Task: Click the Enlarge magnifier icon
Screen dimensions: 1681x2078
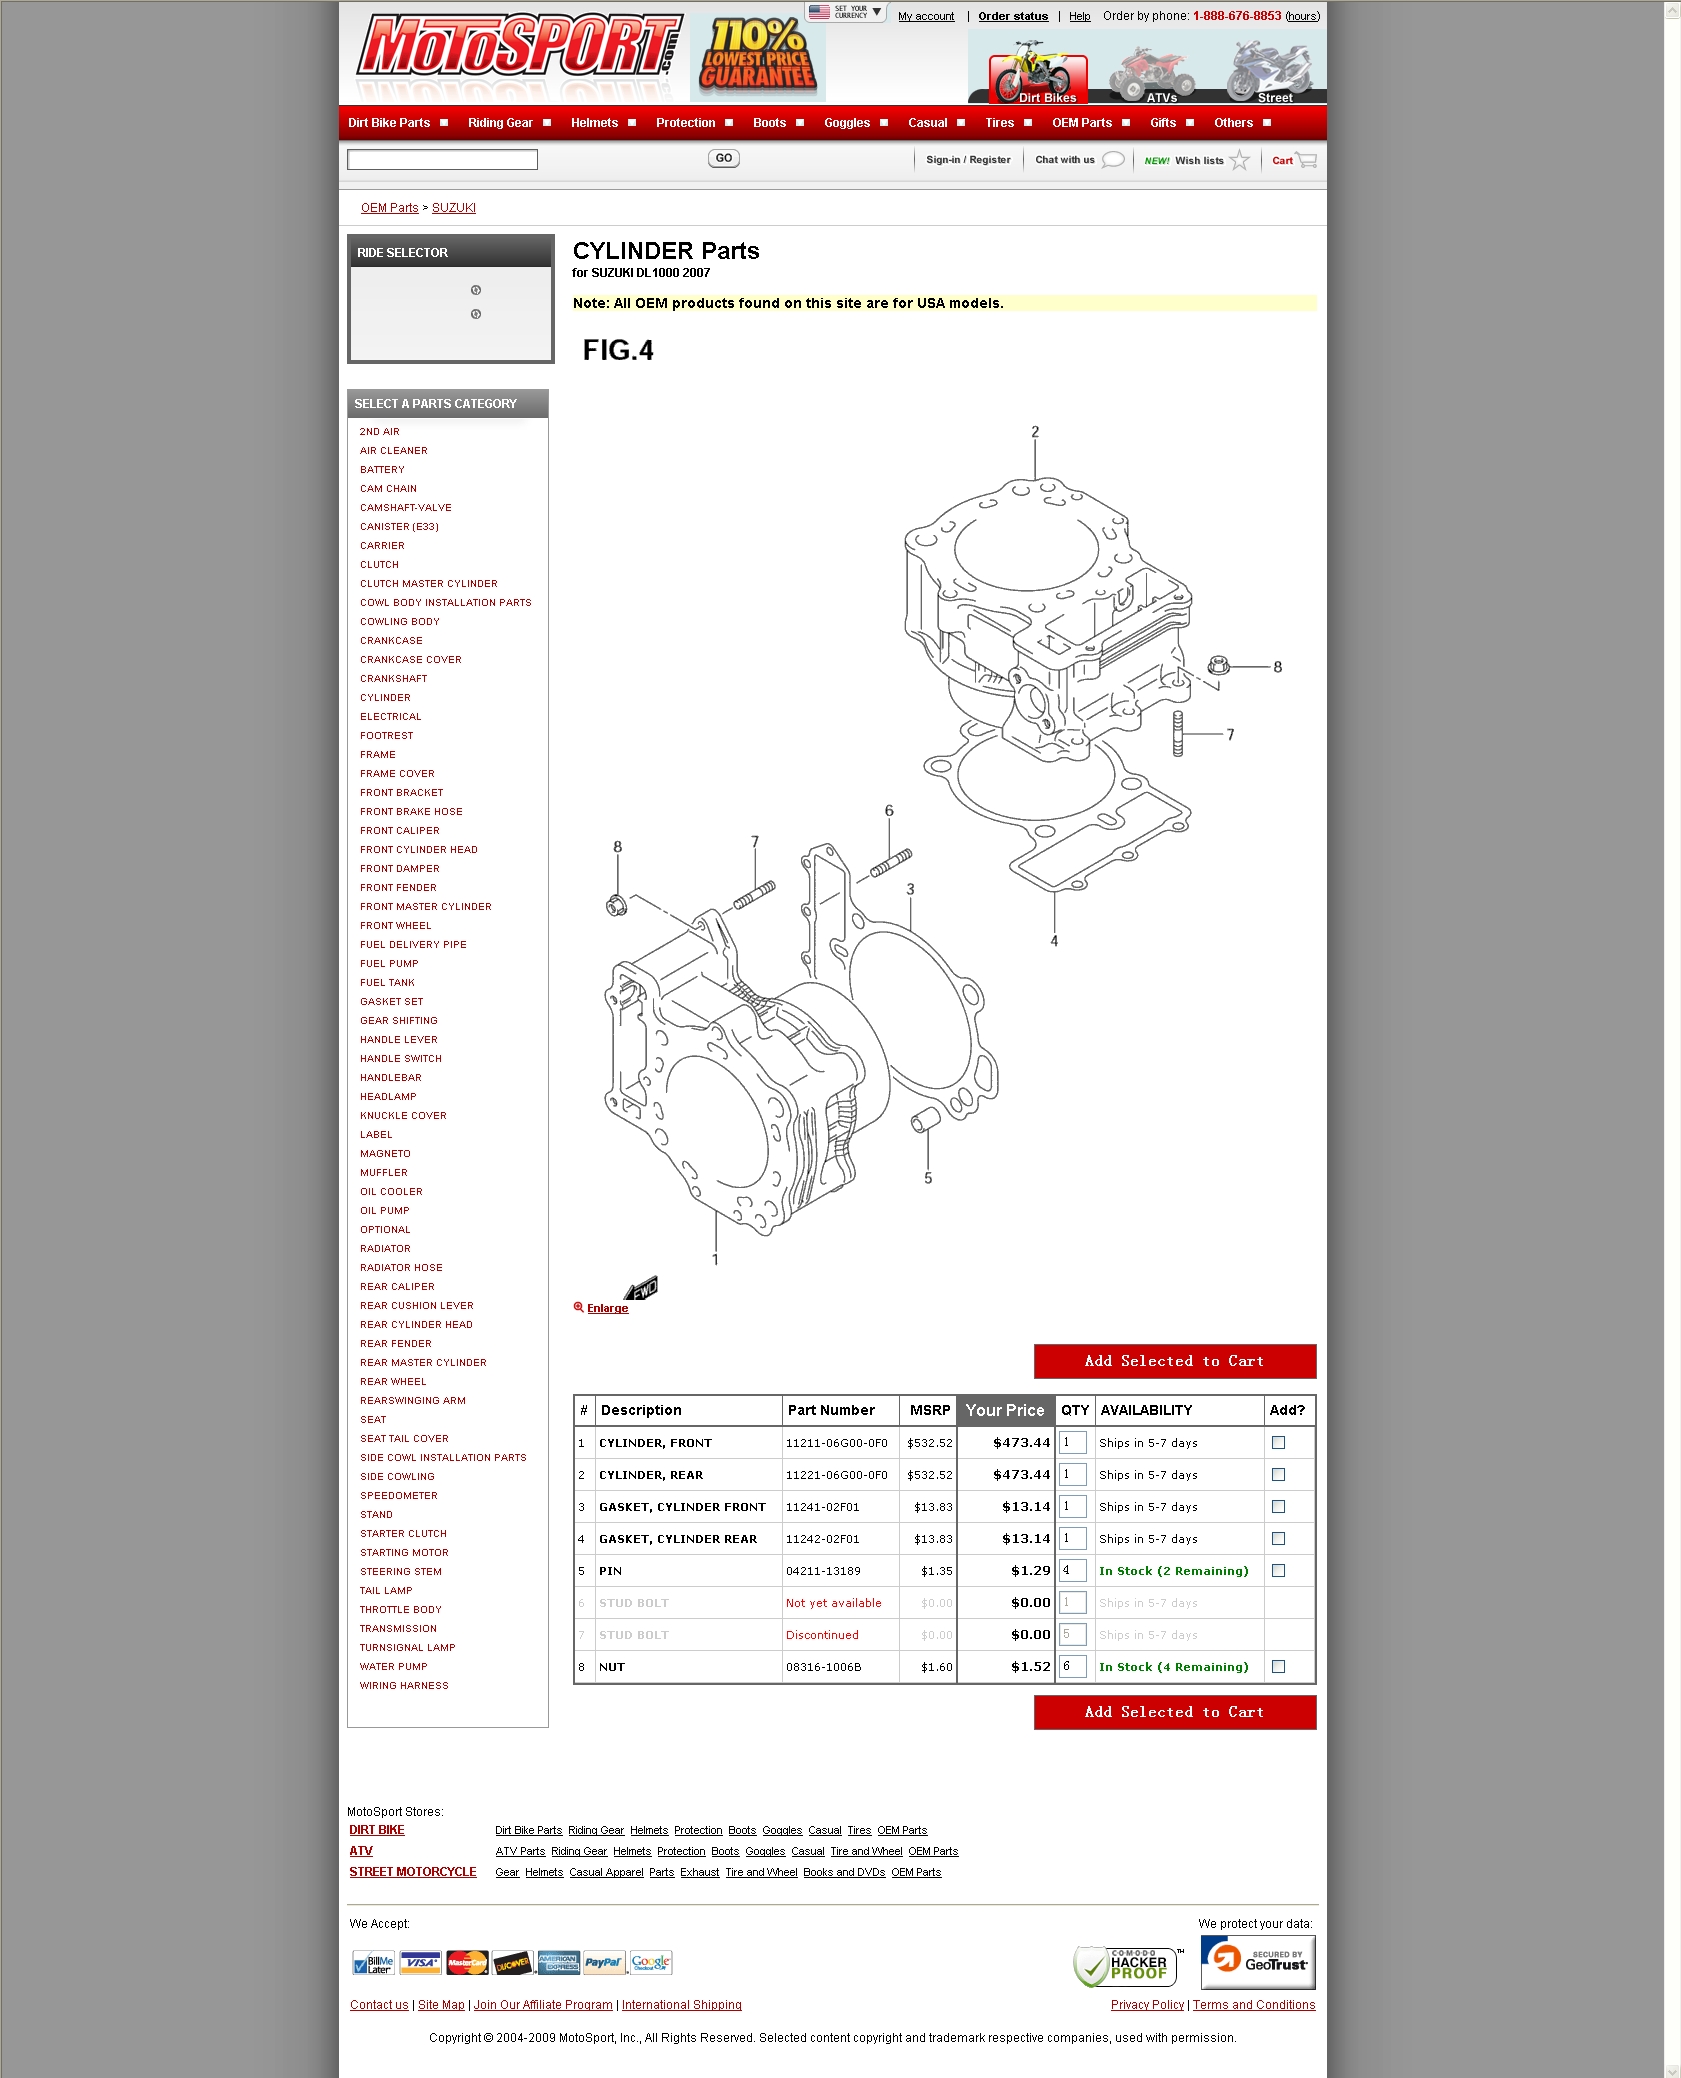Action: click(578, 1307)
